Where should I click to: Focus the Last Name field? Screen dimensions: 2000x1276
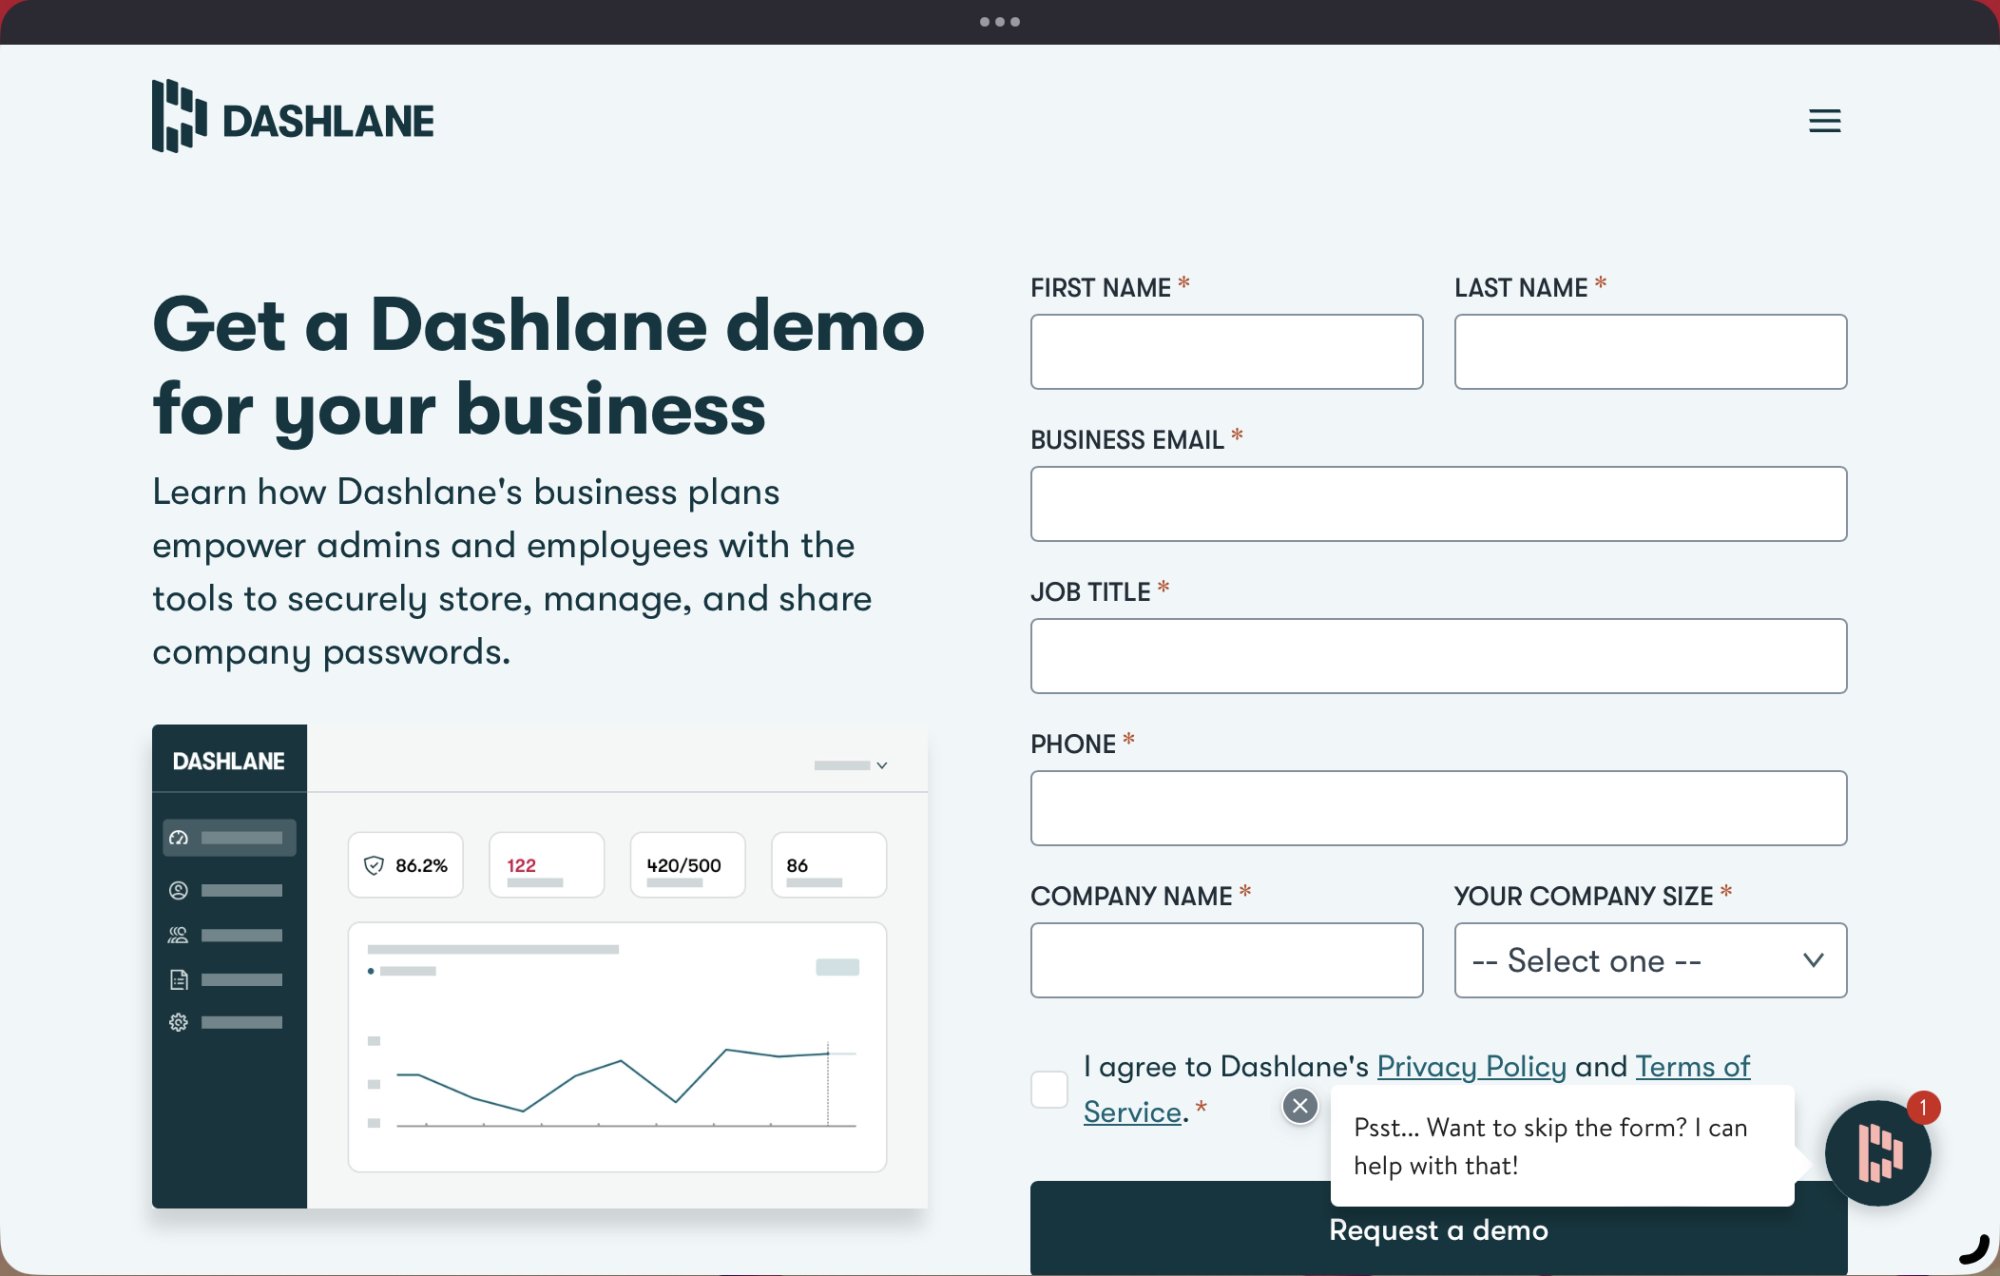pyautogui.click(x=1650, y=352)
